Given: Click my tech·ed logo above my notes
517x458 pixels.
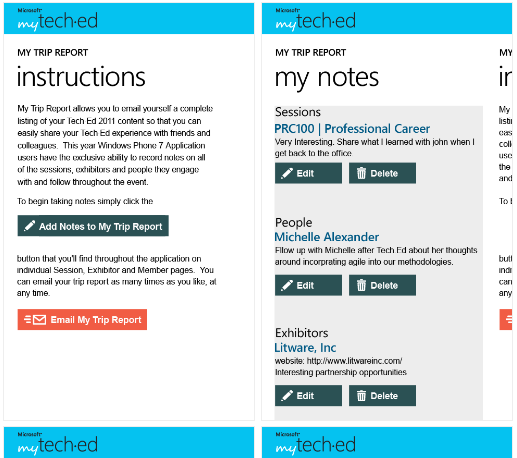Looking at the screenshot, I should click(x=316, y=20).
